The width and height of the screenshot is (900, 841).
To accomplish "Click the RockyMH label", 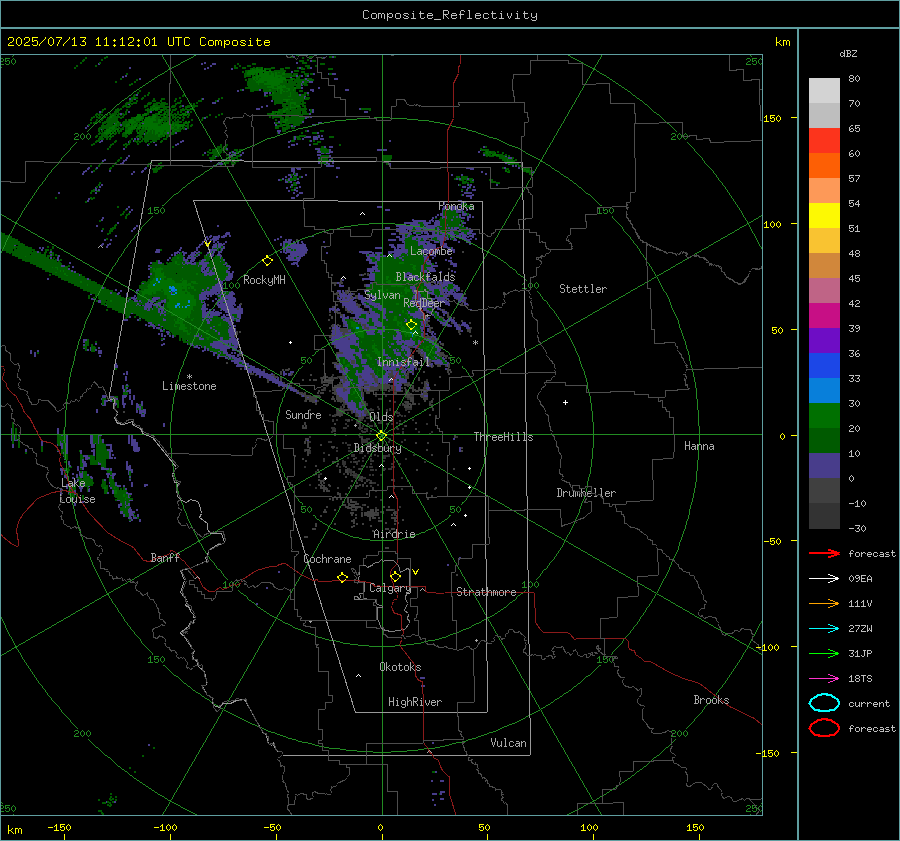I will coord(264,280).
